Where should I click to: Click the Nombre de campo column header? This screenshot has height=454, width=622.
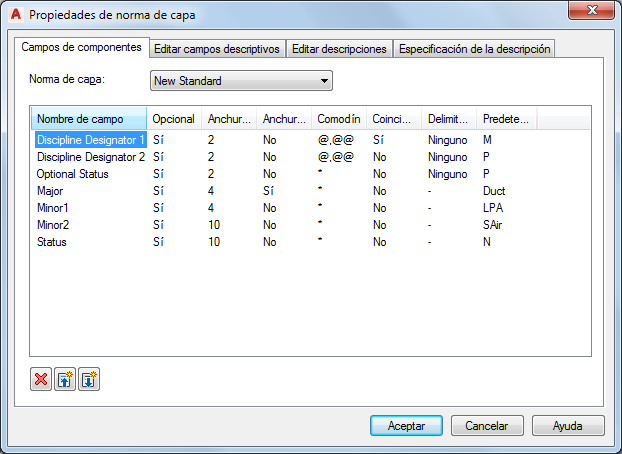tap(89, 119)
